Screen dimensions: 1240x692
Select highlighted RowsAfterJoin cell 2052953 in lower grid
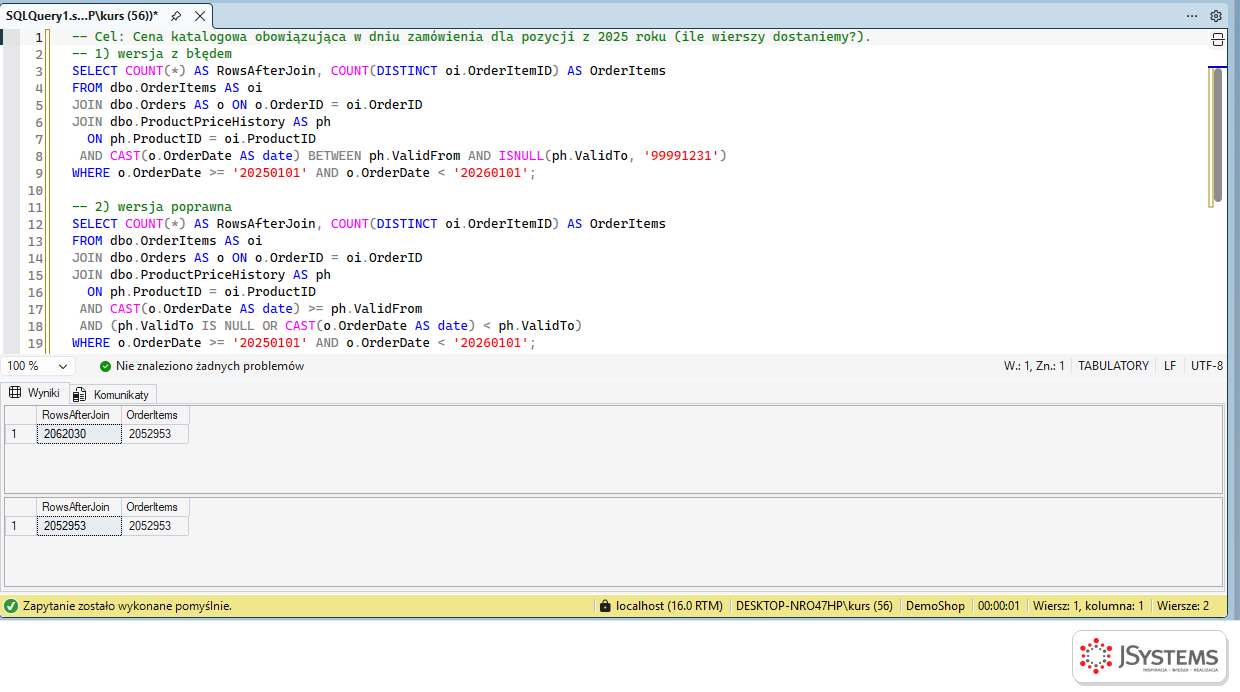tap(79, 526)
